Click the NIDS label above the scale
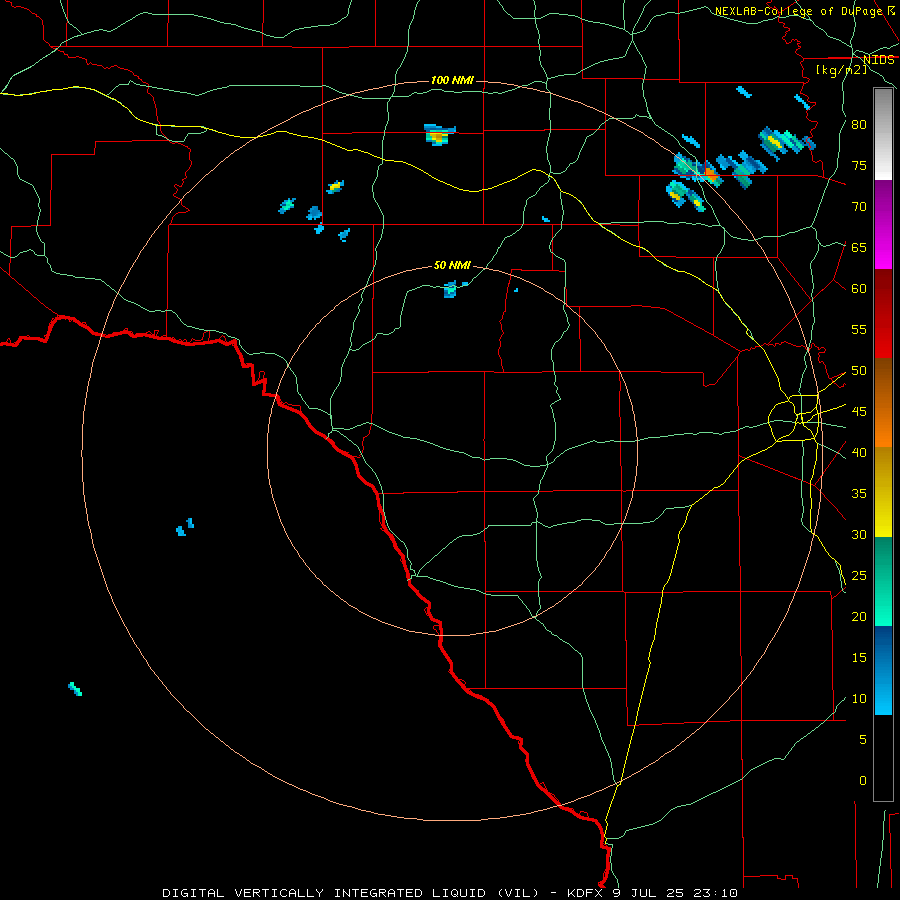Screen dimensions: 900x900 (879, 60)
